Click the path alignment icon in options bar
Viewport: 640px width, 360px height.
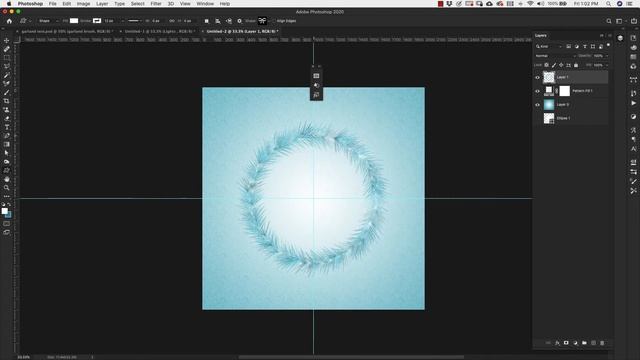pyautogui.click(x=218, y=21)
